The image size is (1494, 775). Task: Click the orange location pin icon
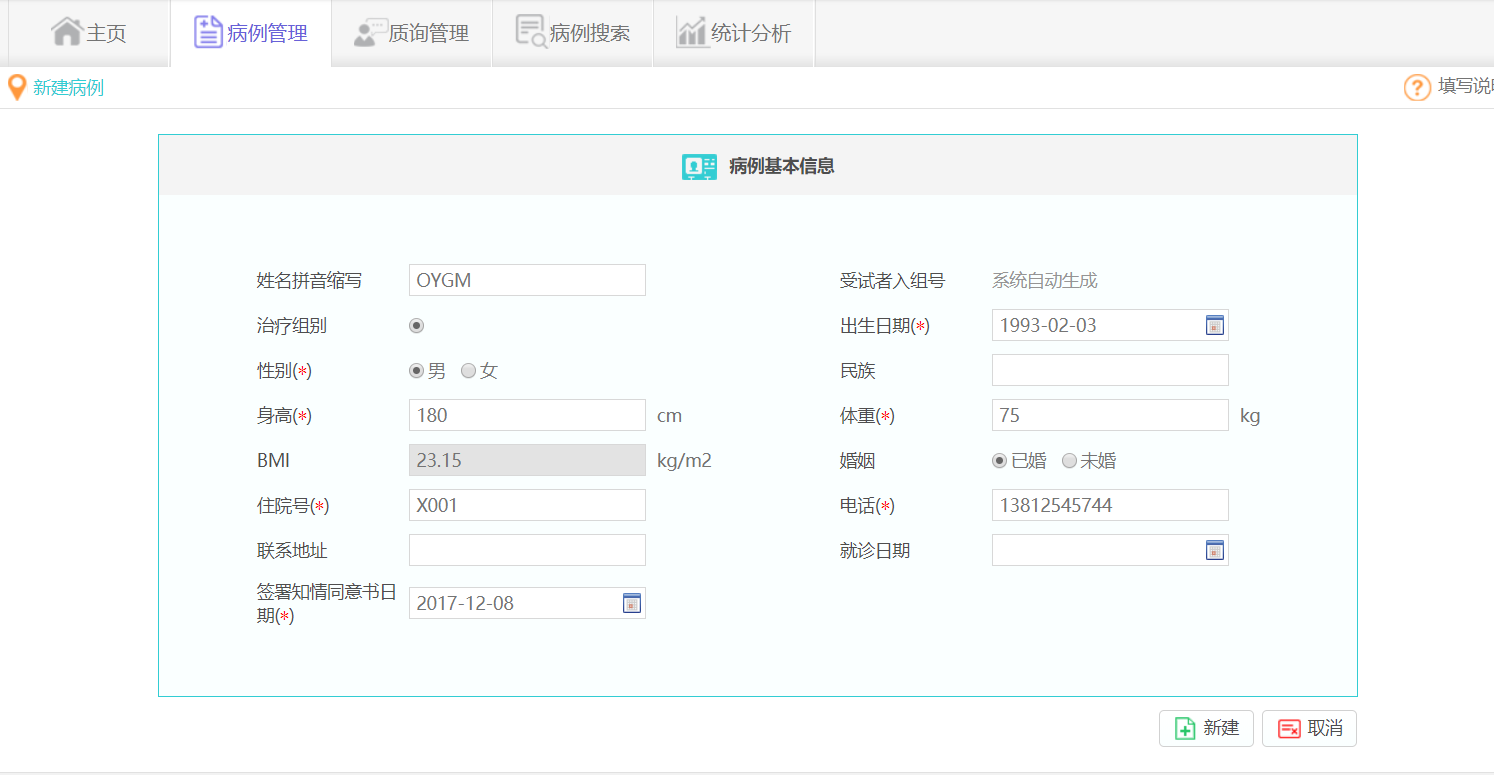click(16, 88)
